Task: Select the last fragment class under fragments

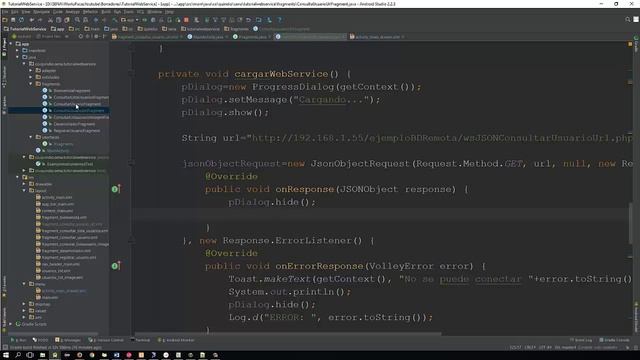Action: (76, 131)
